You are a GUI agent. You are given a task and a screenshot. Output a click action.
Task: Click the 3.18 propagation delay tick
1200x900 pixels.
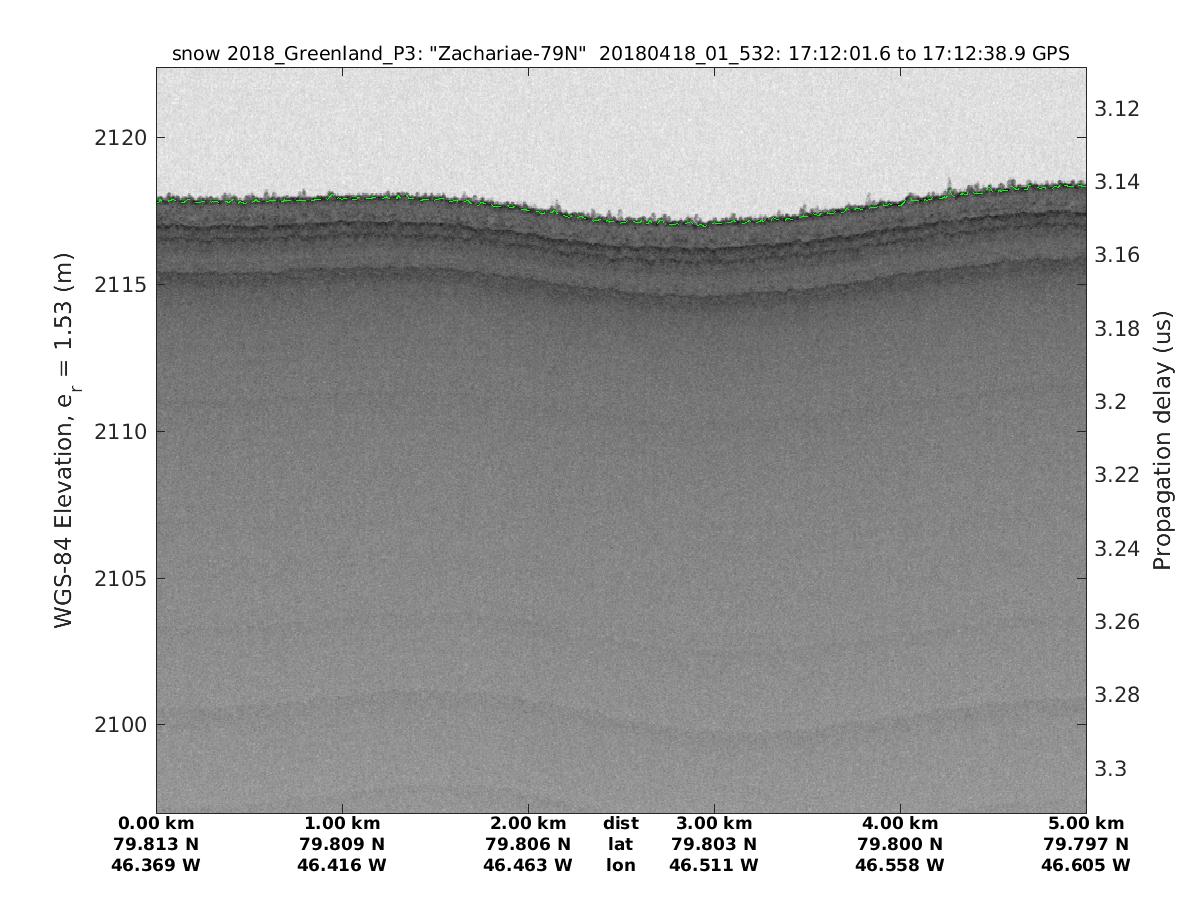click(1117, 328)
